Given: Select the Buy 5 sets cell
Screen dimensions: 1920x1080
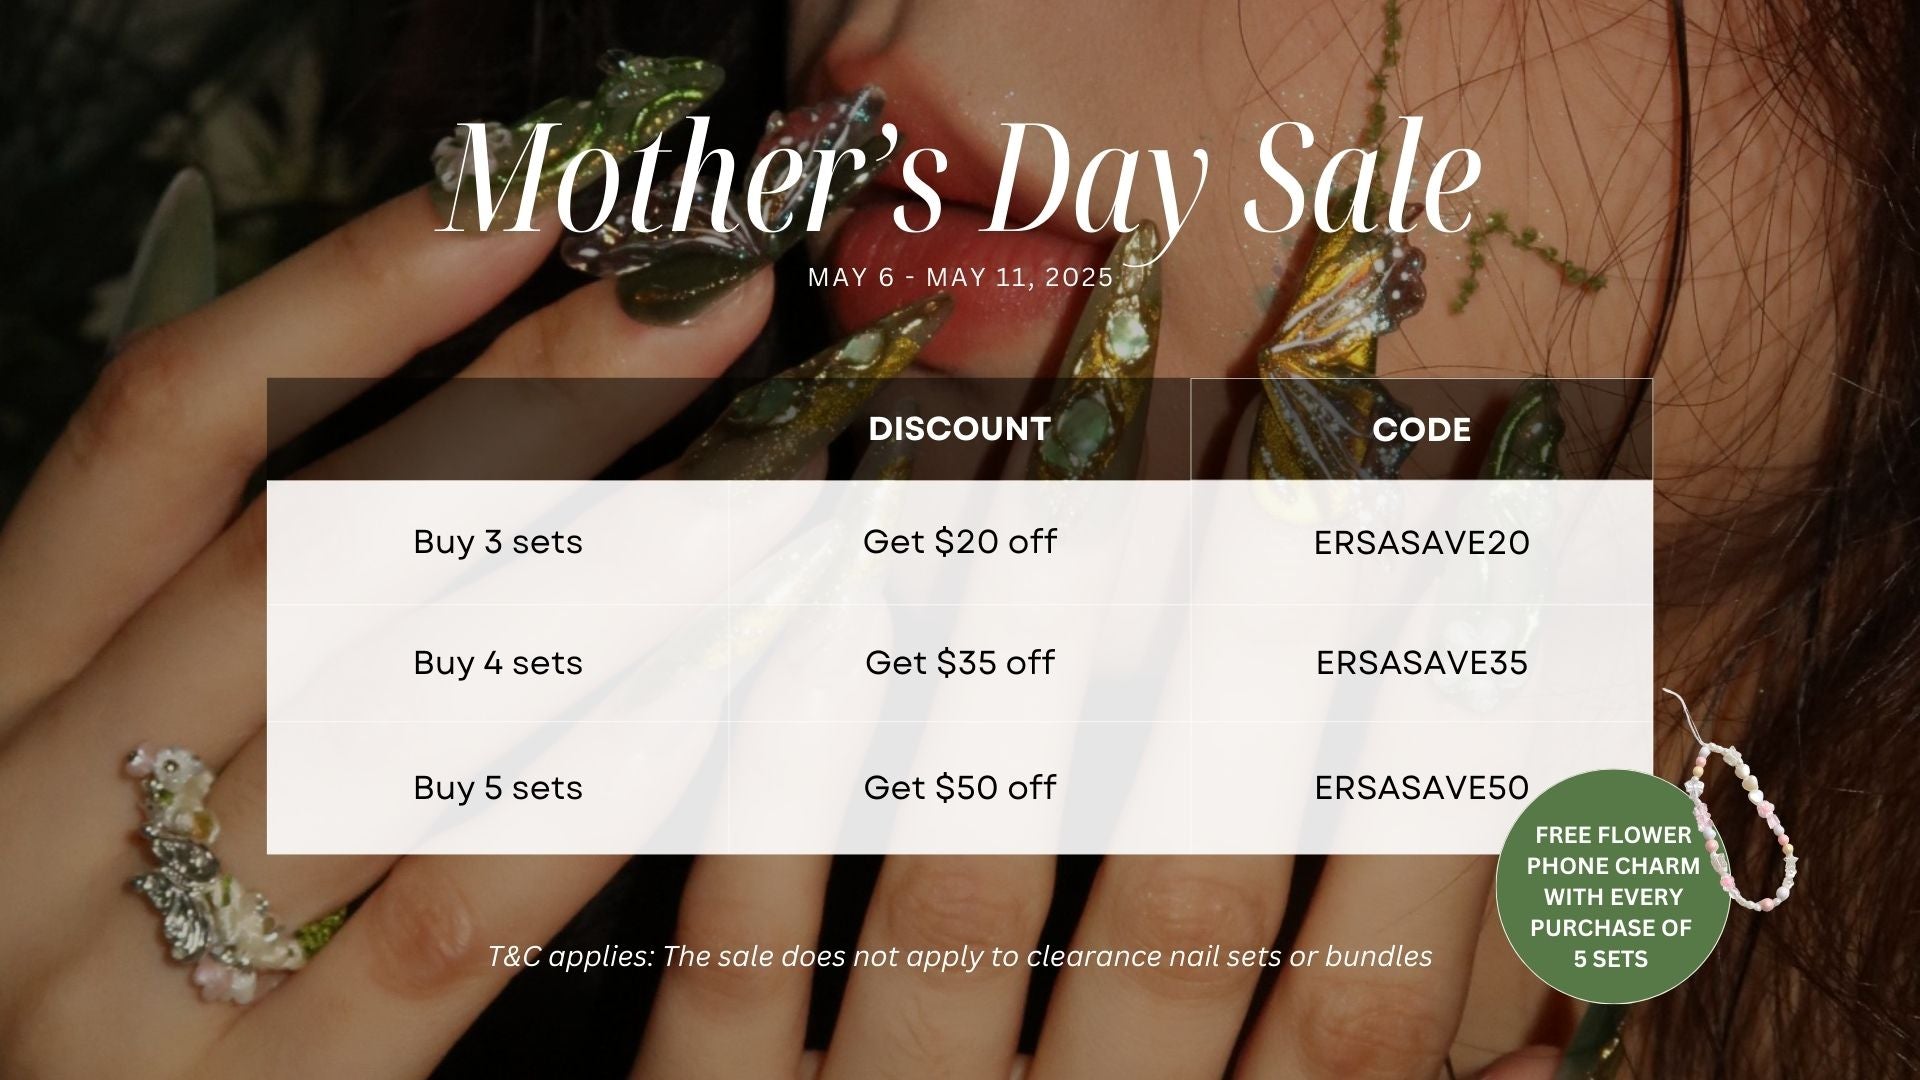Looking at the screenshot, I should coord(498,788).
